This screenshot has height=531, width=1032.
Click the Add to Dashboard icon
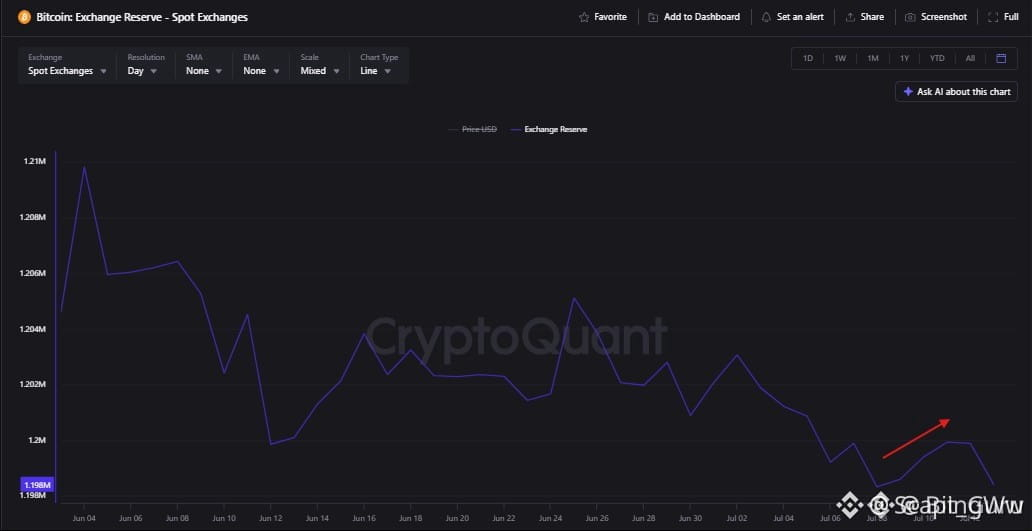click(x=653, y=17)
